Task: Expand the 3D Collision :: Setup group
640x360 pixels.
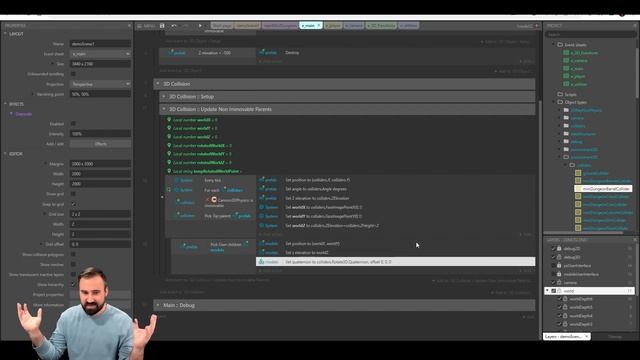Action: click(x=164, y=97)
